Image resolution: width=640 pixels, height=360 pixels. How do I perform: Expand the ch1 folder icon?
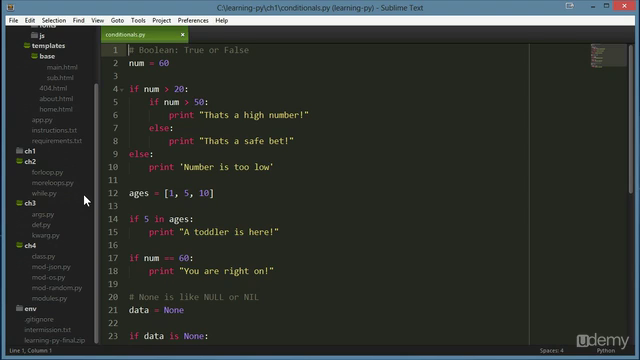tap(19, 151)
